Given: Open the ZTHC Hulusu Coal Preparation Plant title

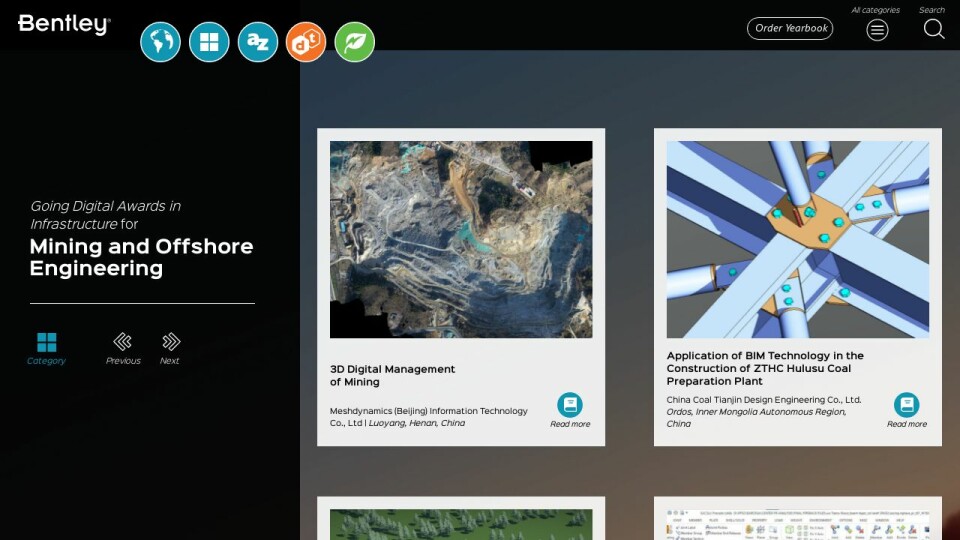Looking at the screenshot, I should 765,368.
